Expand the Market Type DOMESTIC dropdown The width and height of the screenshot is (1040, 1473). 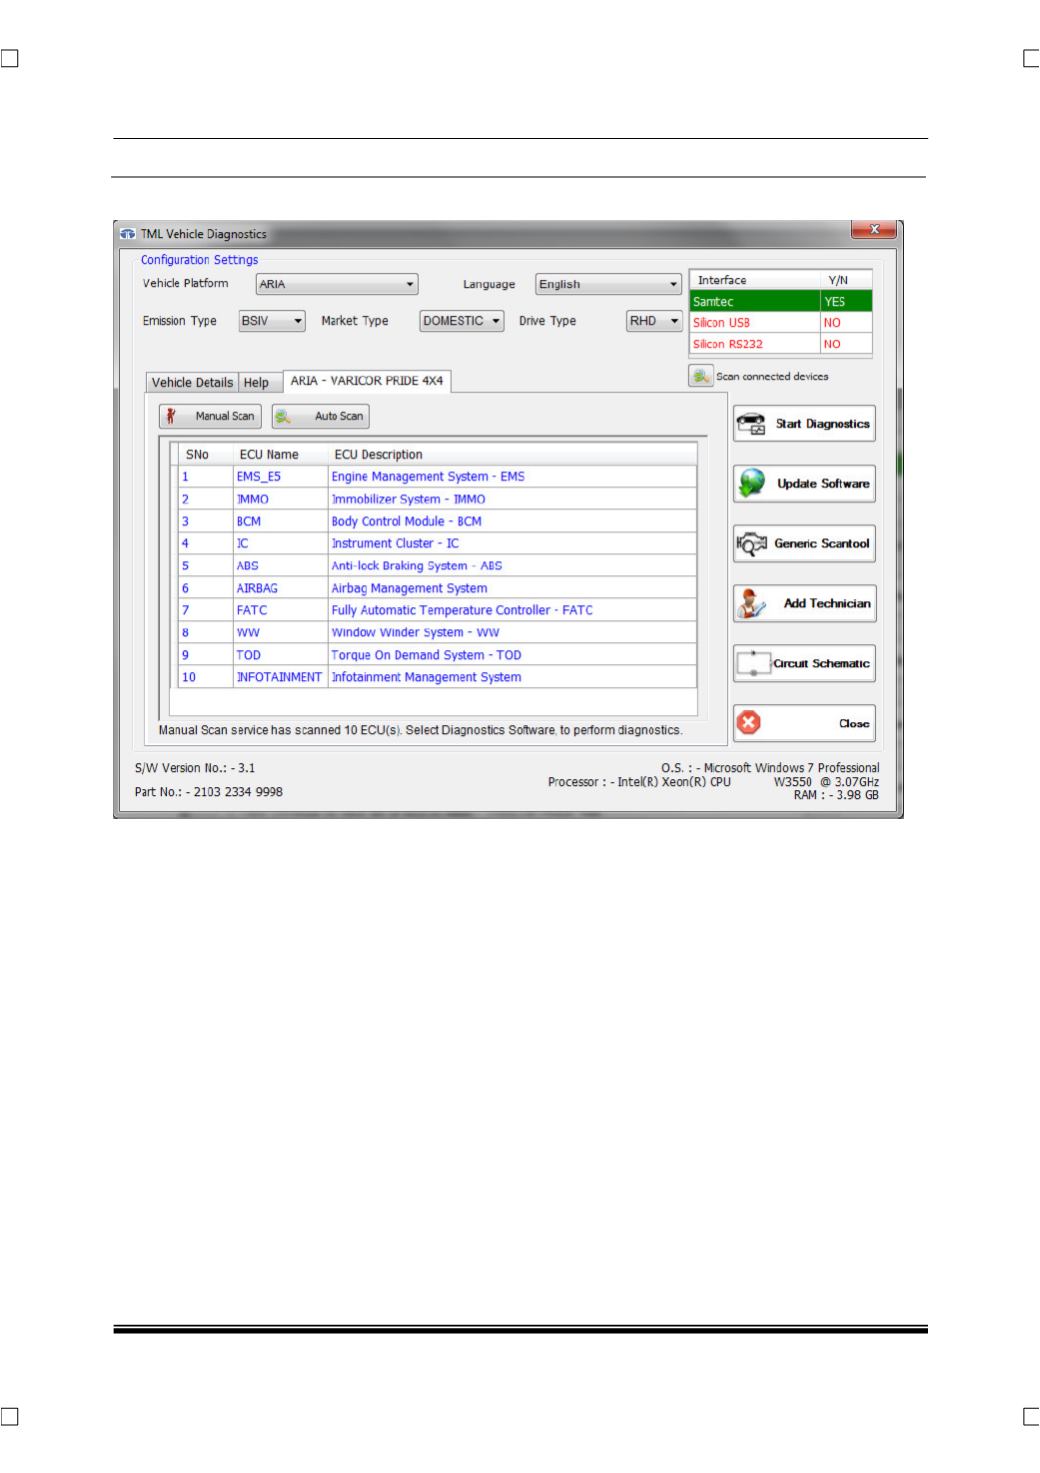pos(461,321)
